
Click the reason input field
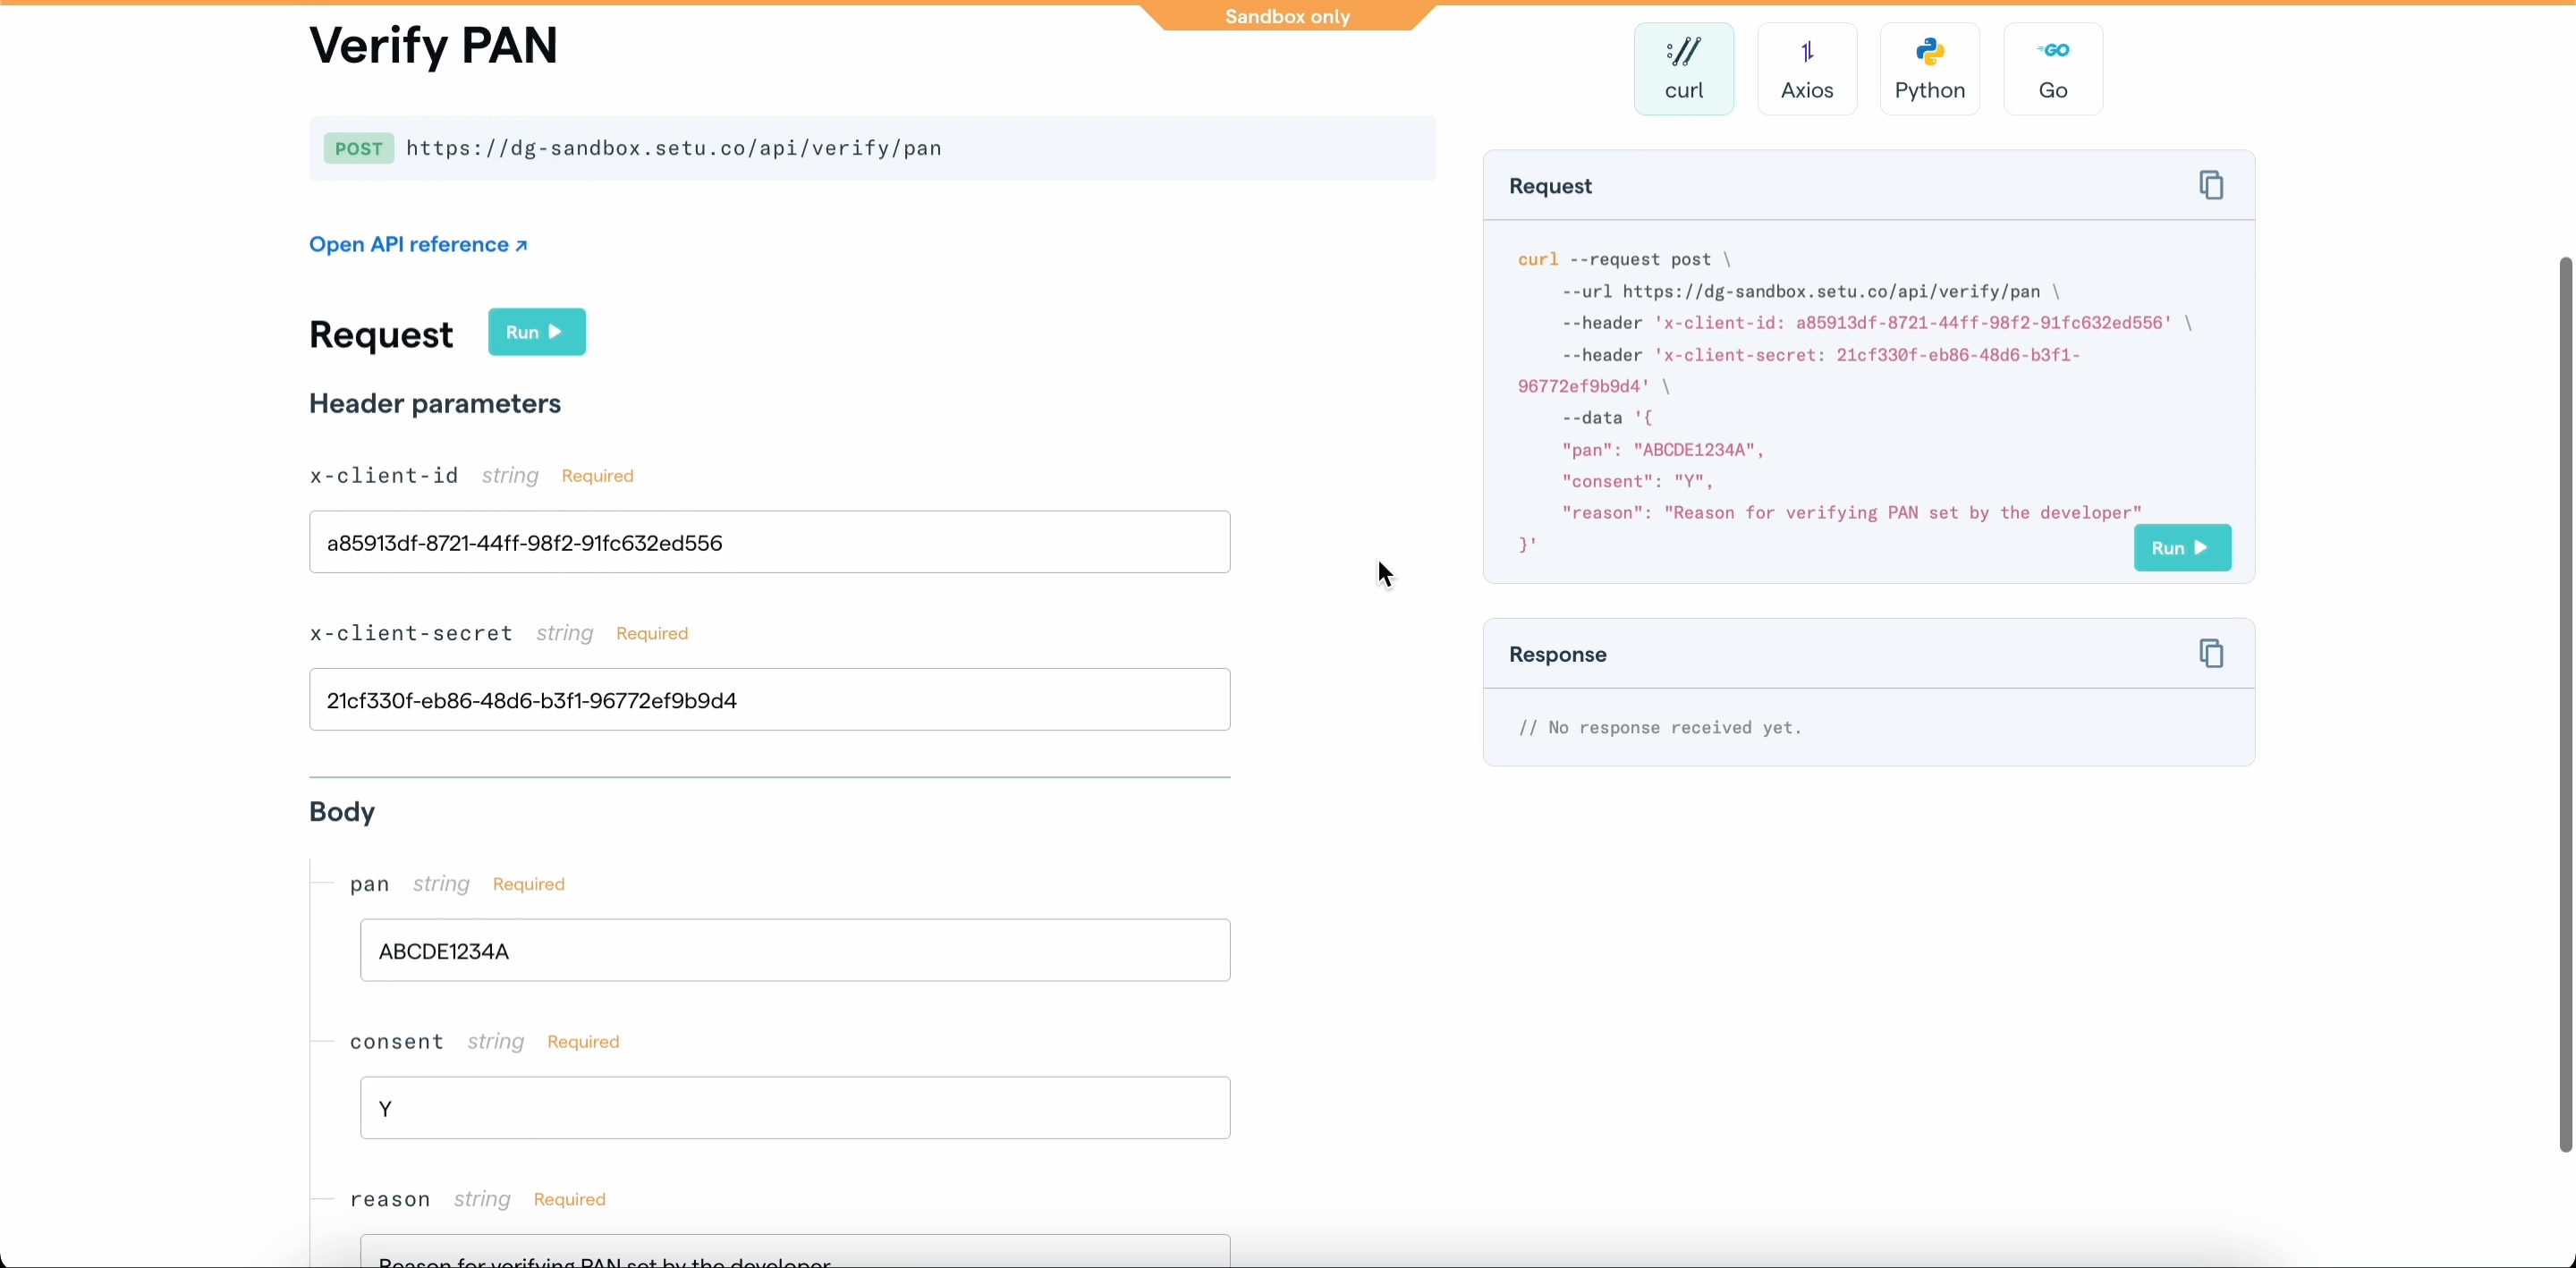click(794, 1254)
